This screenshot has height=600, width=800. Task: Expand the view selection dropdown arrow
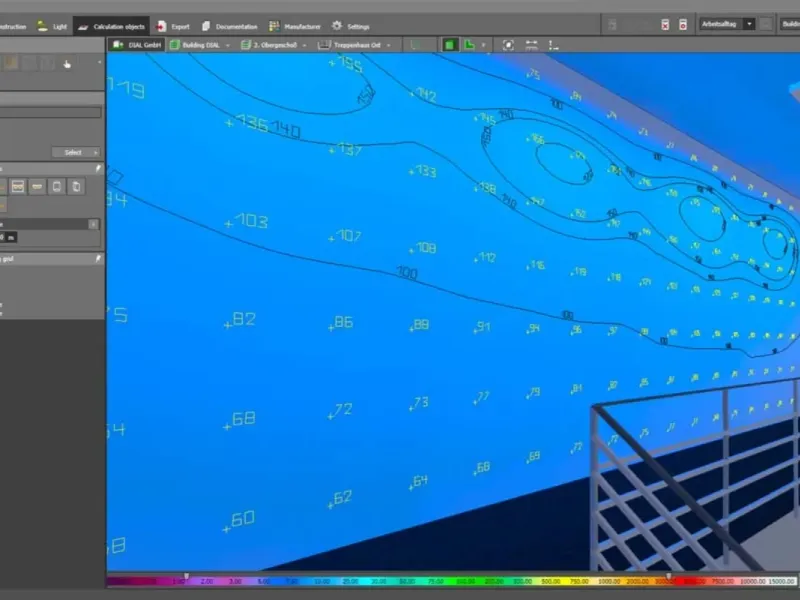(483, 45)
